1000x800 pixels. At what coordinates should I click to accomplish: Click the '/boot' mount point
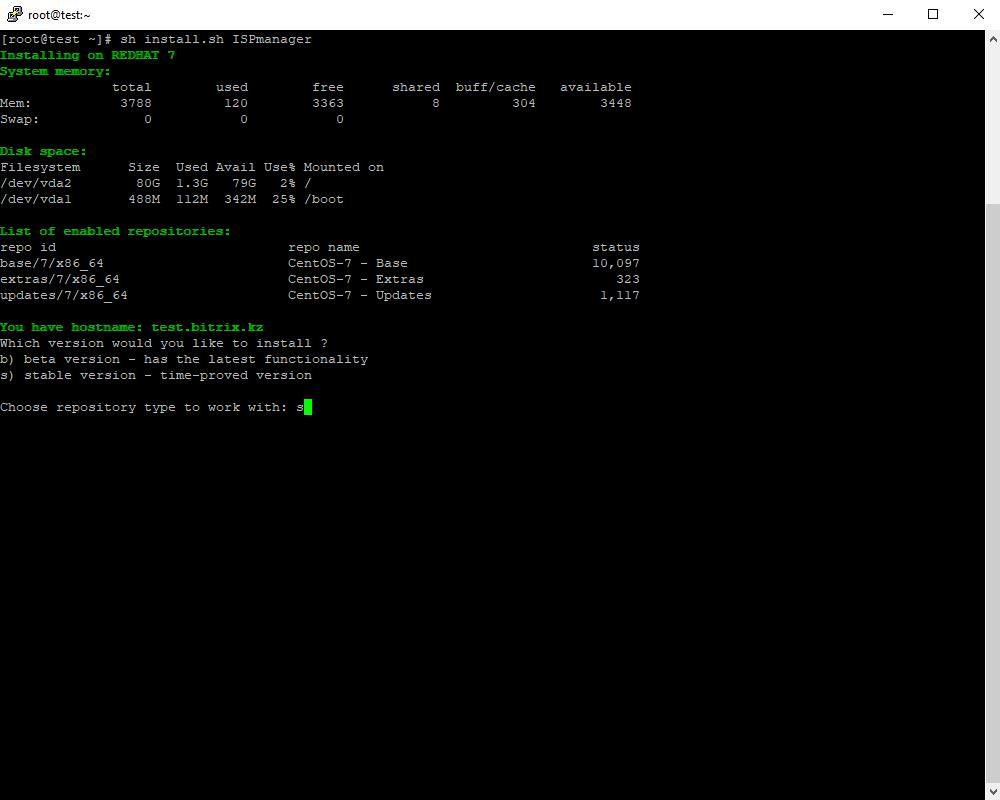coord(324,199)
